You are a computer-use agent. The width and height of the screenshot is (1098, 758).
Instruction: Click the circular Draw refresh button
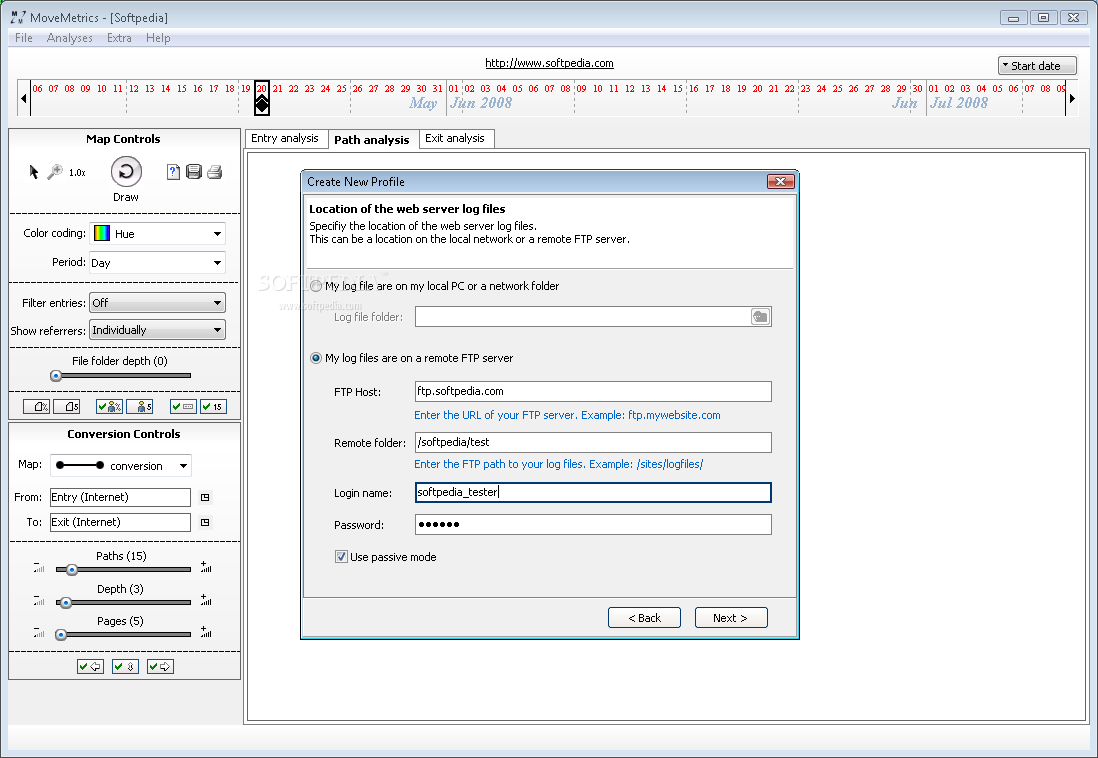[x=126, y=172]
